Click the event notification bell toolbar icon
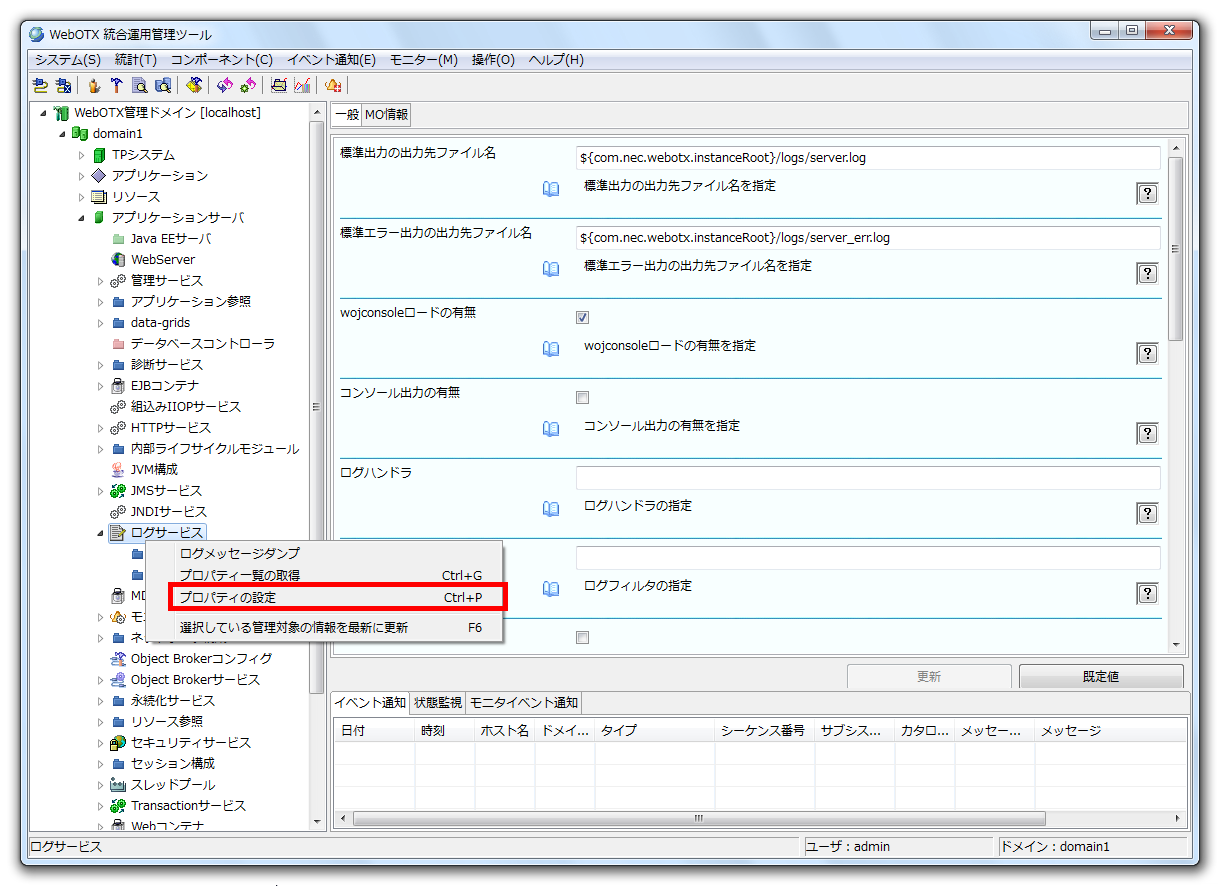Image resolution: width=1220 pixels, height=886 pixels. pos(332,85)
